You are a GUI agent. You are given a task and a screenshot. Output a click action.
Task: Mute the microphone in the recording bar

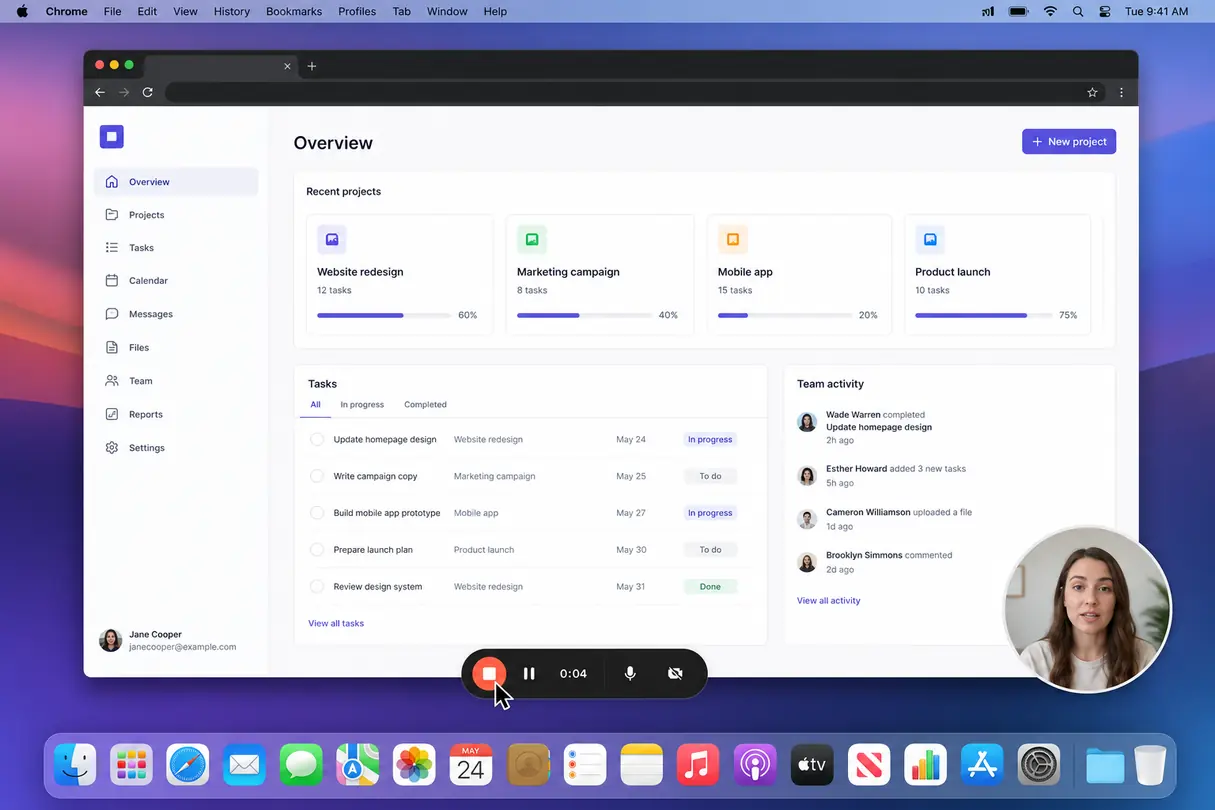pyautogui.click(x=630, y=674)
